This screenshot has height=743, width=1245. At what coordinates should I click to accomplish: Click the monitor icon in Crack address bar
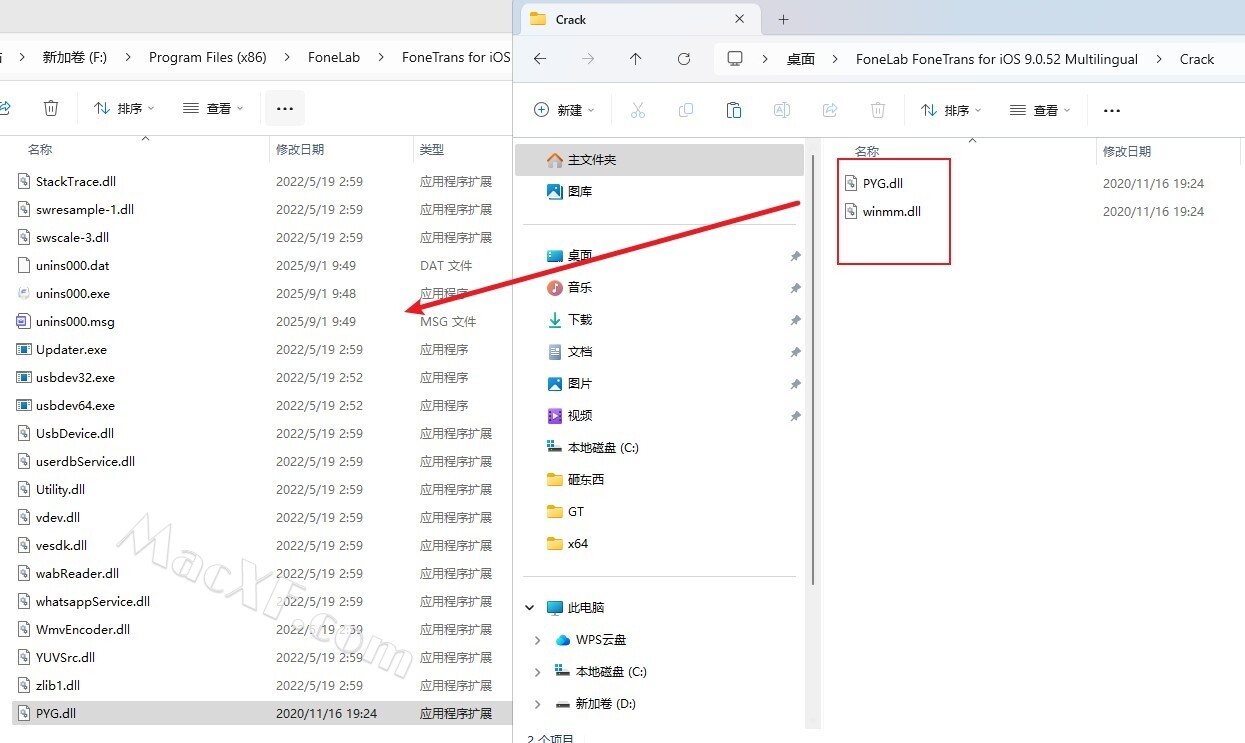coord(736,59)
